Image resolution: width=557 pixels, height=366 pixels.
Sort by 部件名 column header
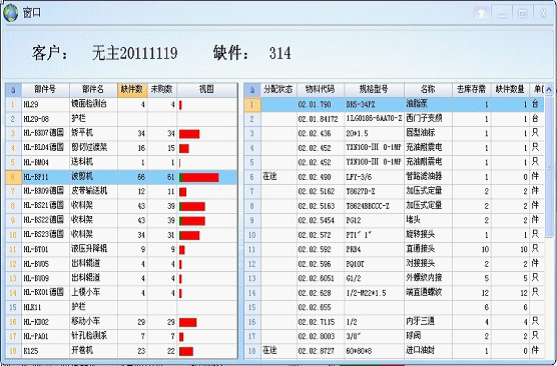(x=93, y=90)
